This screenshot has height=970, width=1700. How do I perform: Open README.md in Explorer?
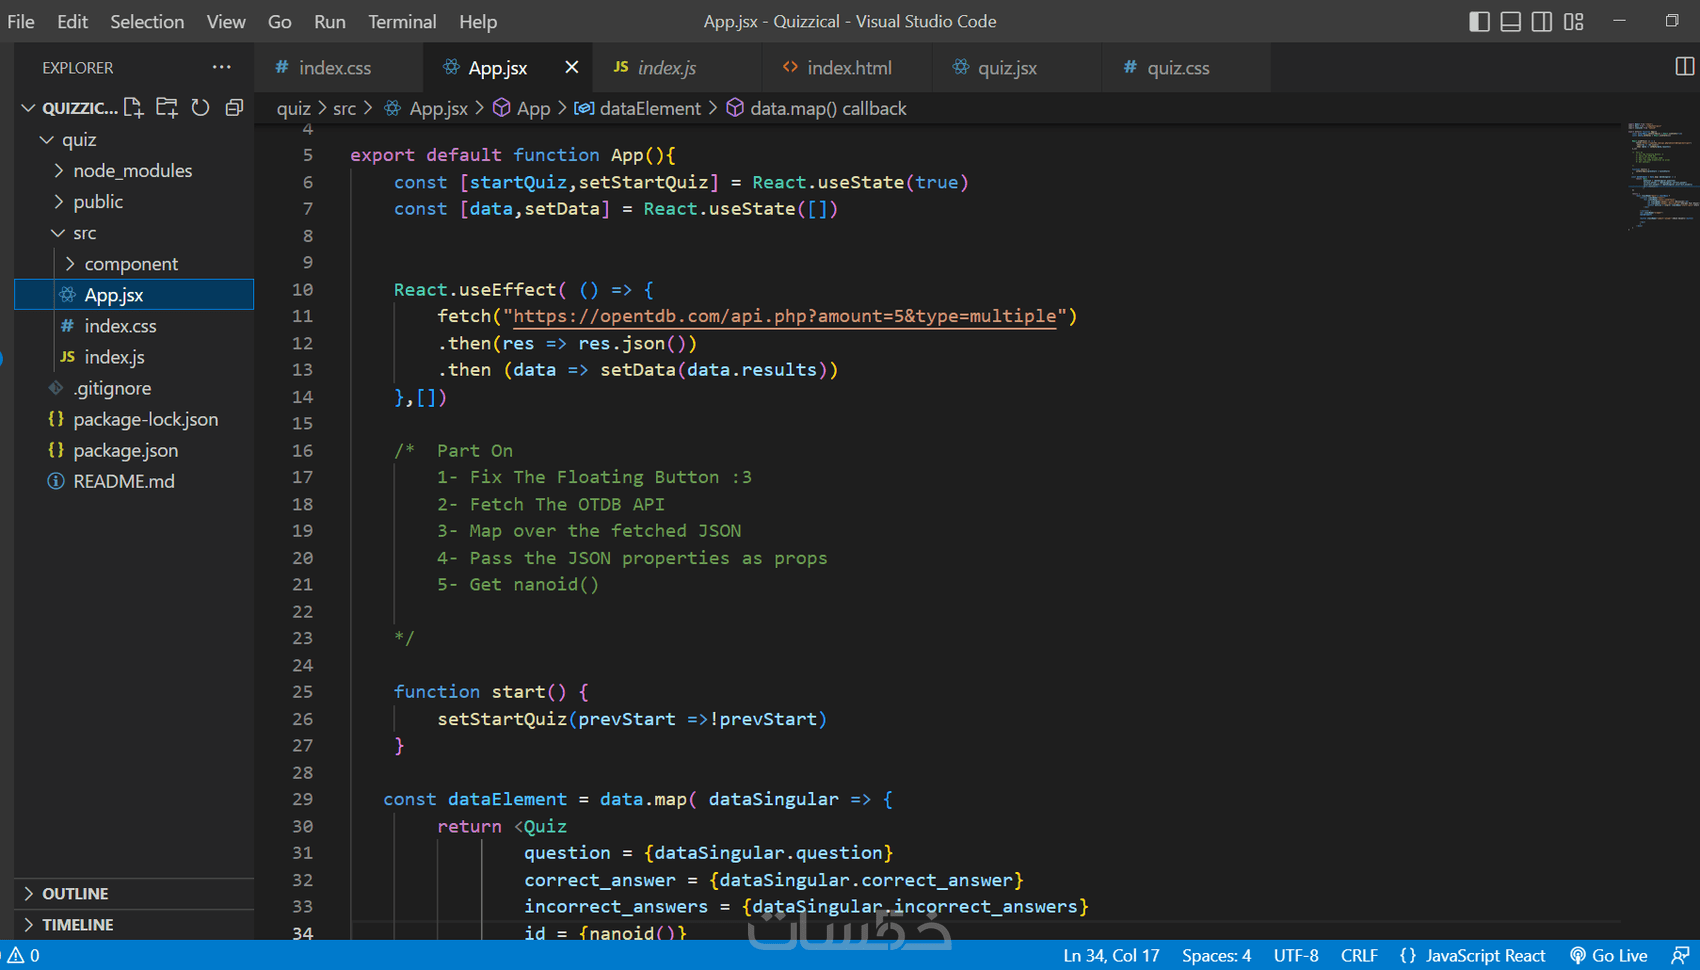point(134,481)
